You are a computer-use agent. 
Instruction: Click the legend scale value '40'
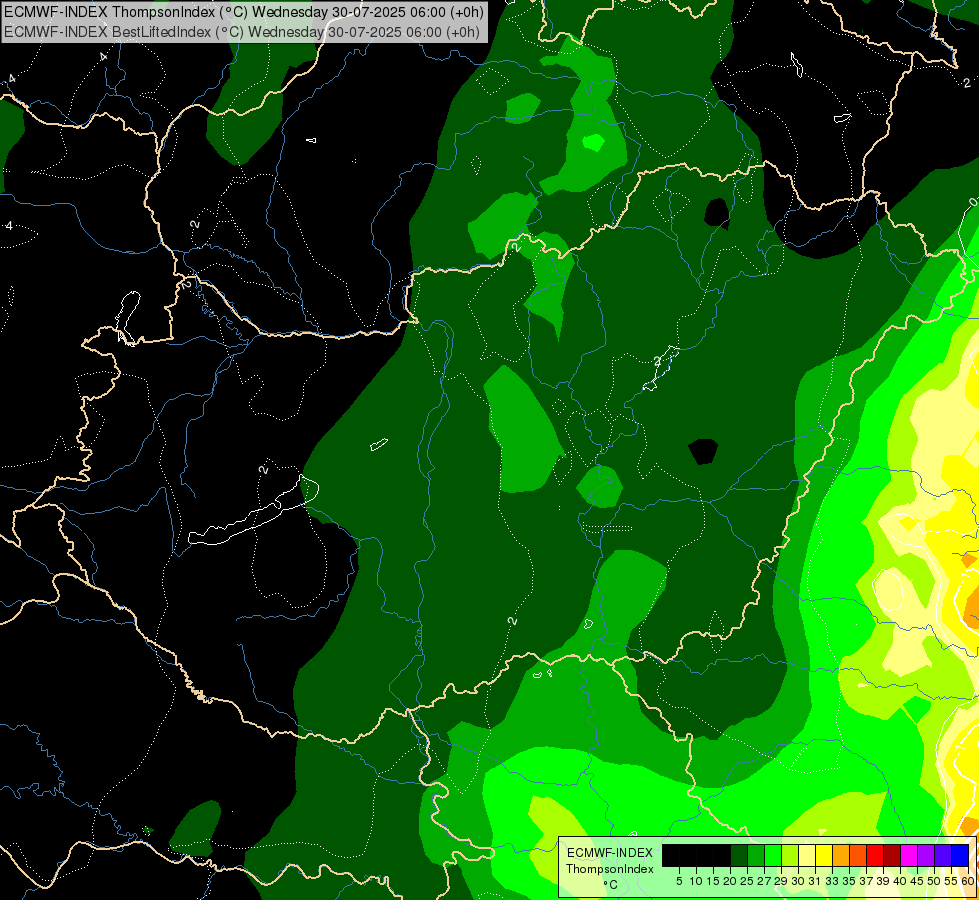900,881
